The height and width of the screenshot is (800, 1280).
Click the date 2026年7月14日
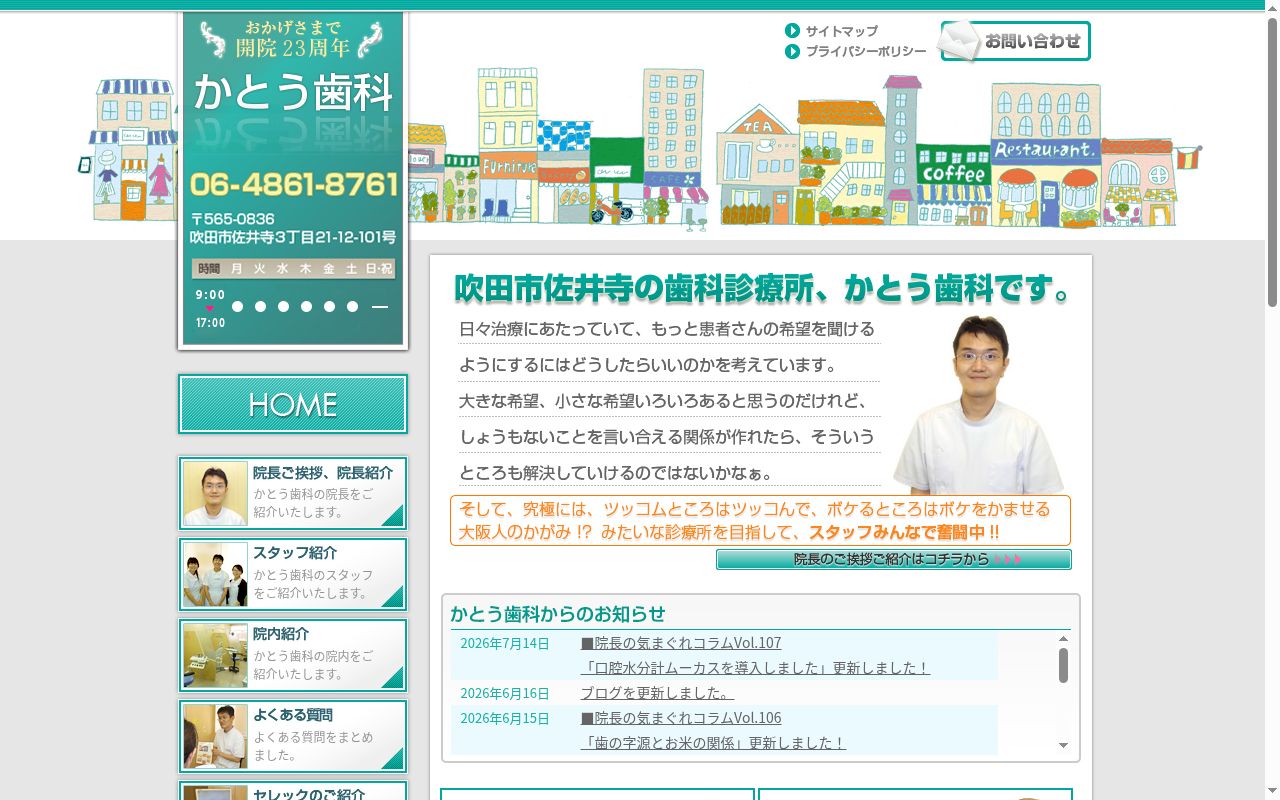click(x=505, y=643)
